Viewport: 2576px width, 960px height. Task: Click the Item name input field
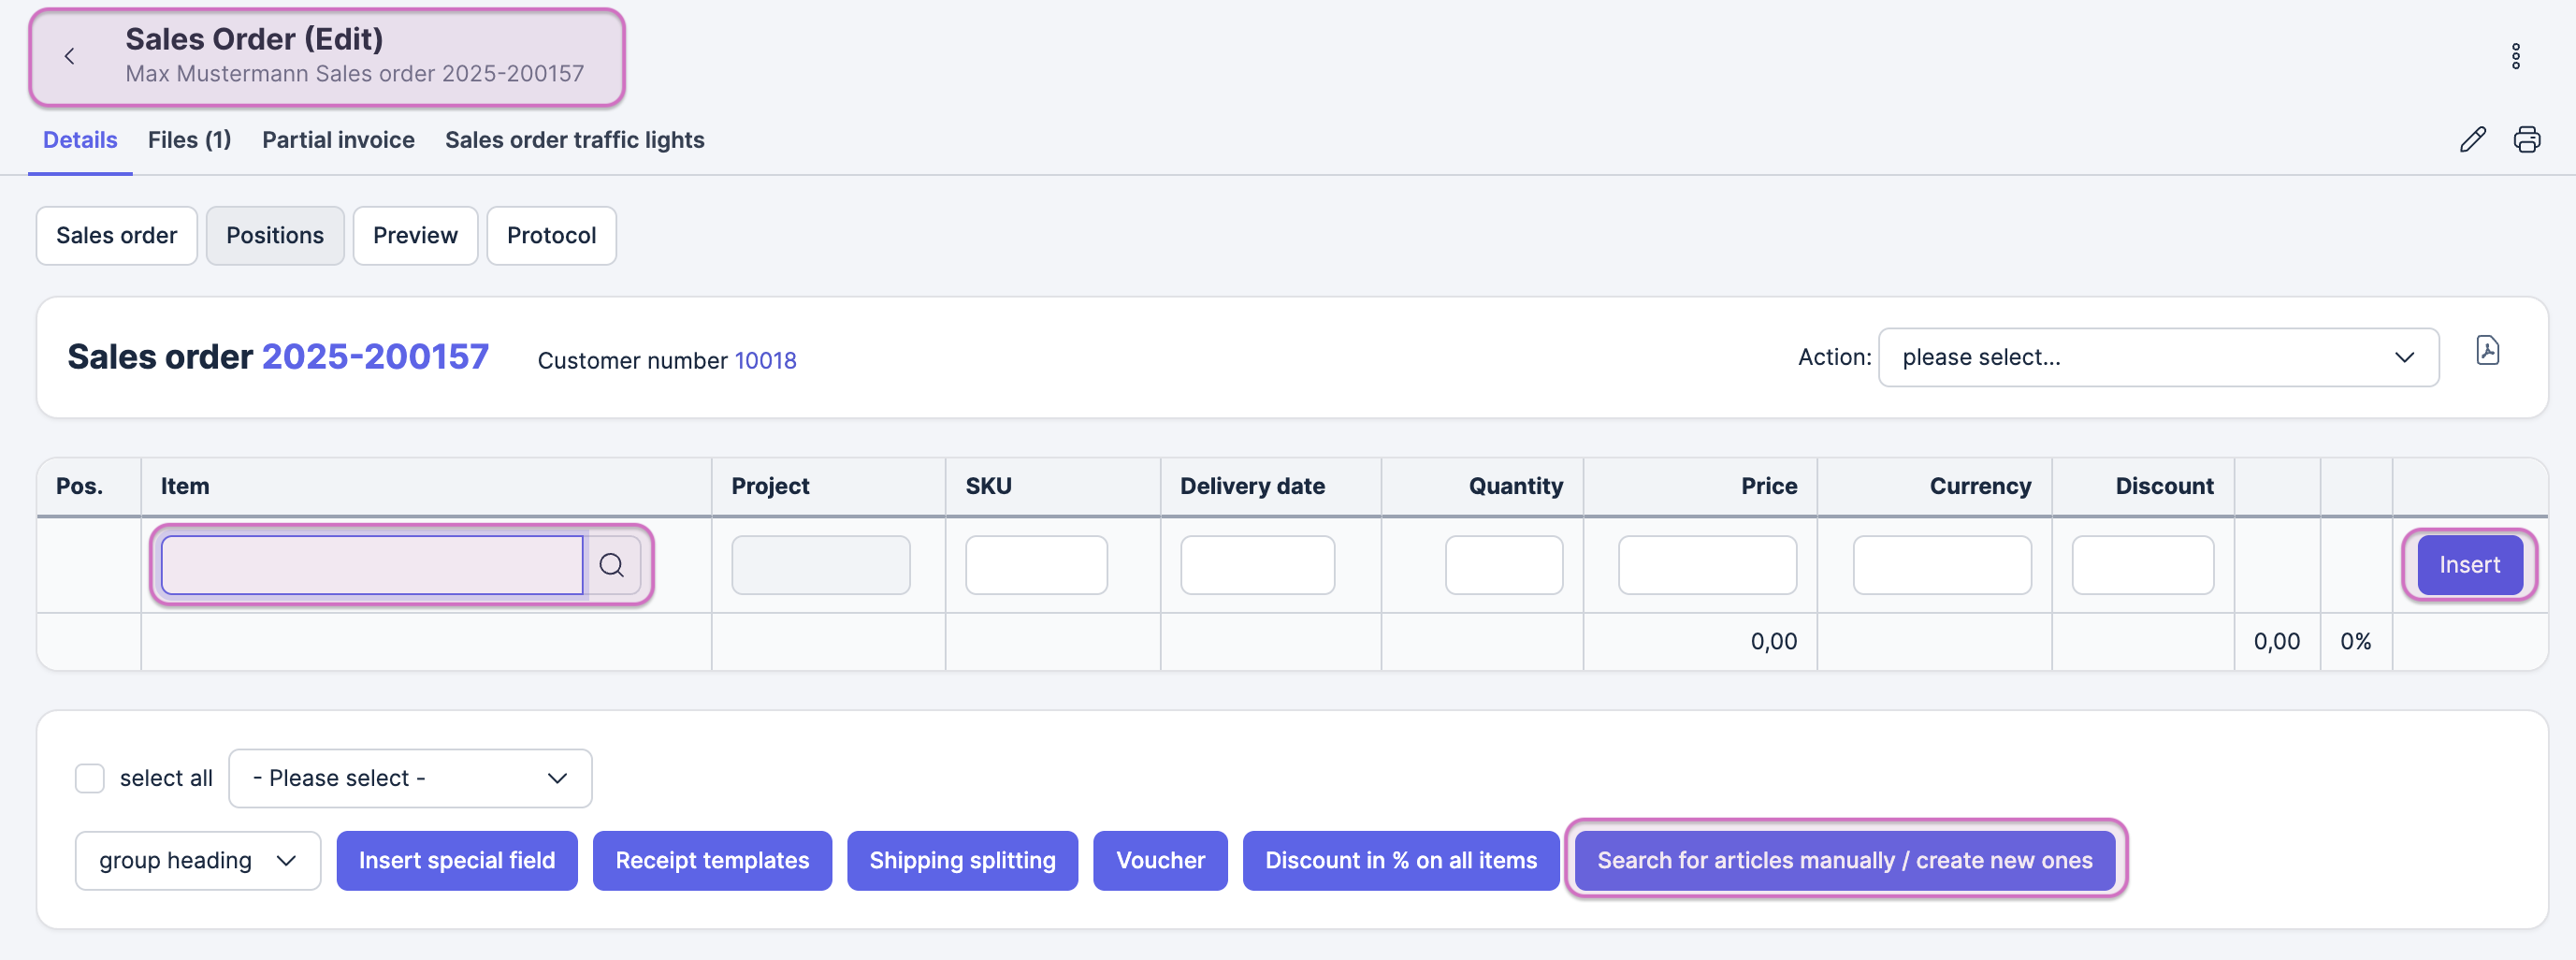pyautogui.click(x=372, y=565)
